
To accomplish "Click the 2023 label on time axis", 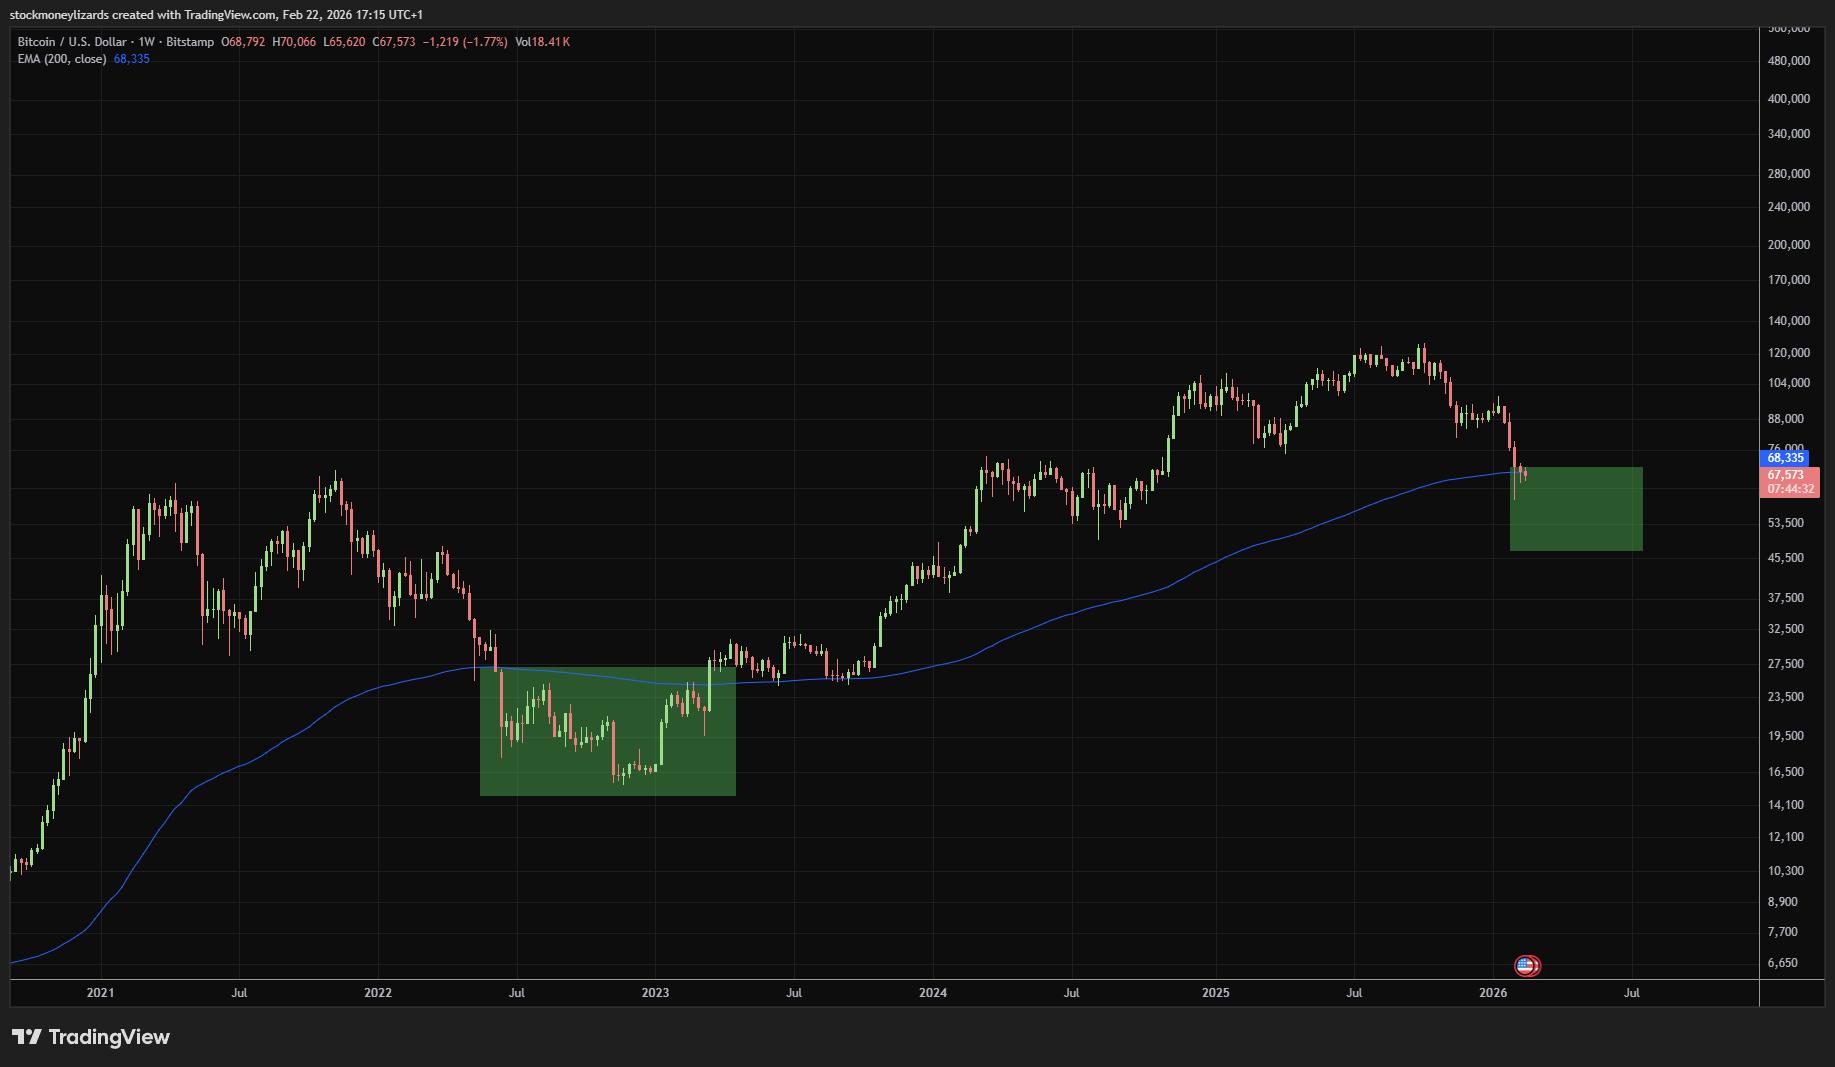I will click(x=655, y=993).
